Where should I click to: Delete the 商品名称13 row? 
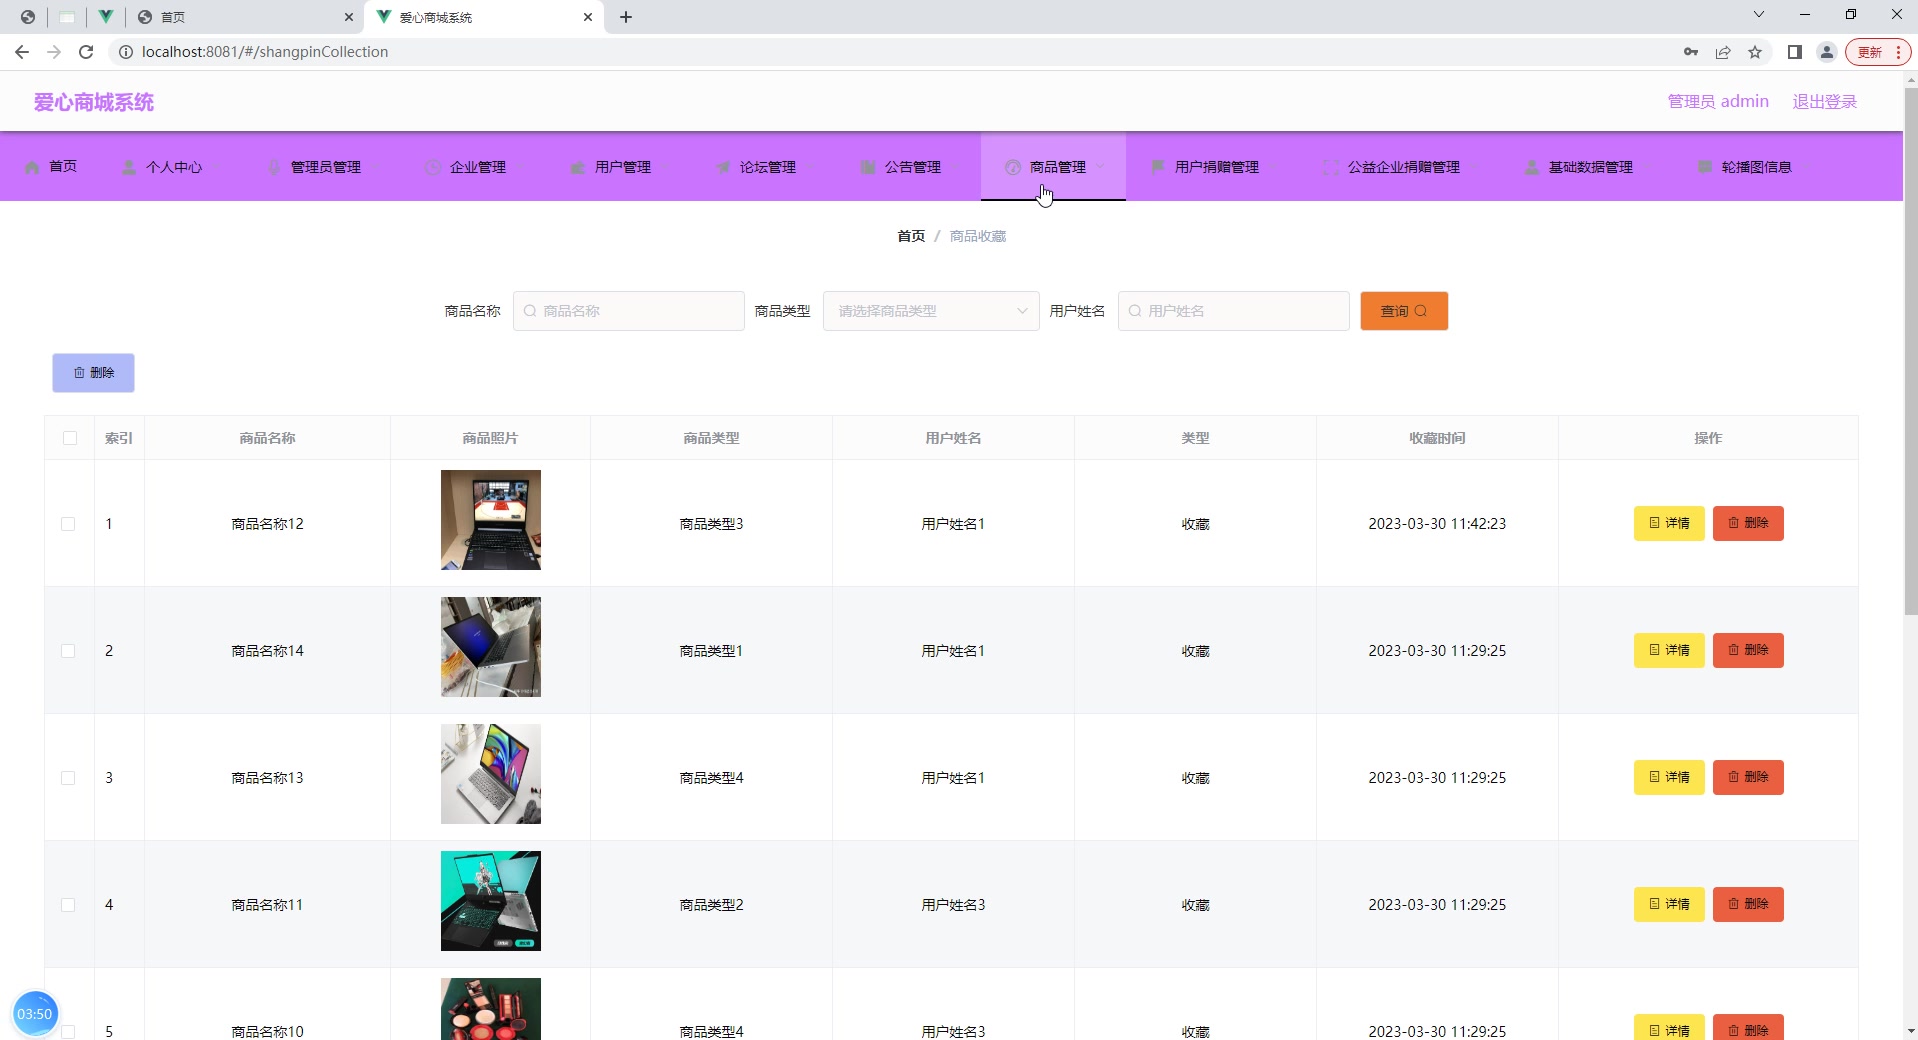(x=1748, y=777)
